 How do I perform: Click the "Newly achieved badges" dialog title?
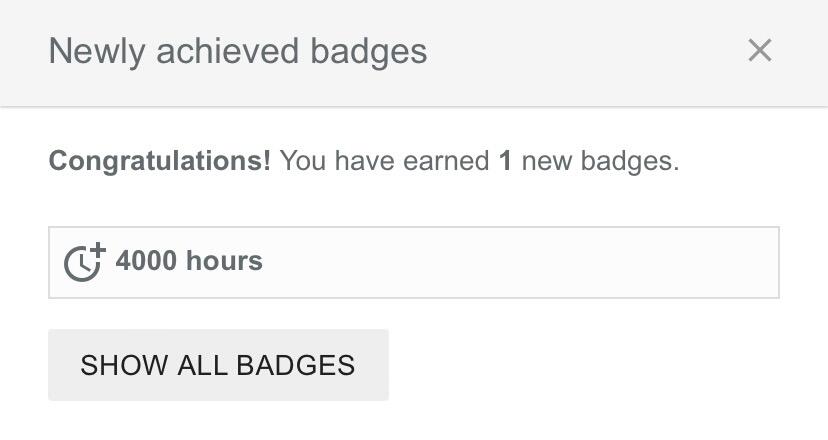coord(238,51)
